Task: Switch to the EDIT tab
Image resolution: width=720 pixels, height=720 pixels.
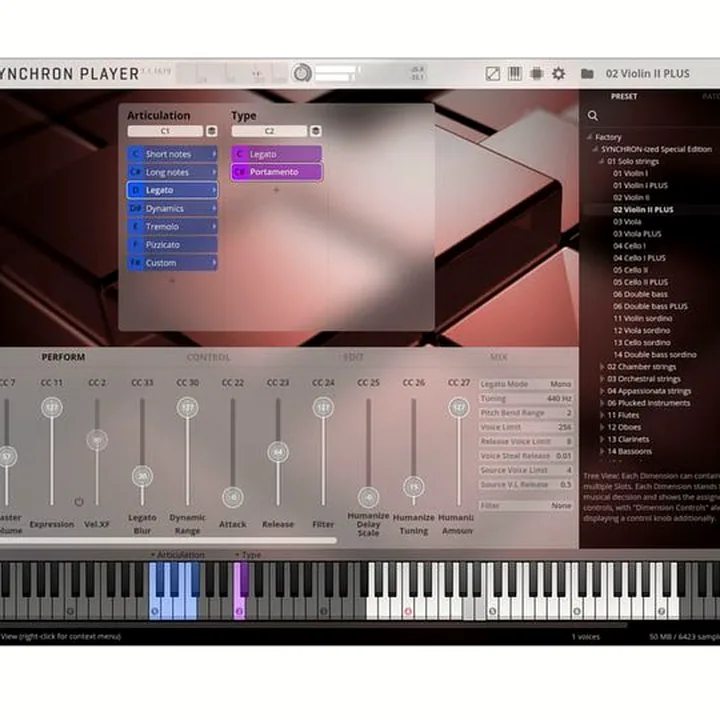Action: pos(353,357)
